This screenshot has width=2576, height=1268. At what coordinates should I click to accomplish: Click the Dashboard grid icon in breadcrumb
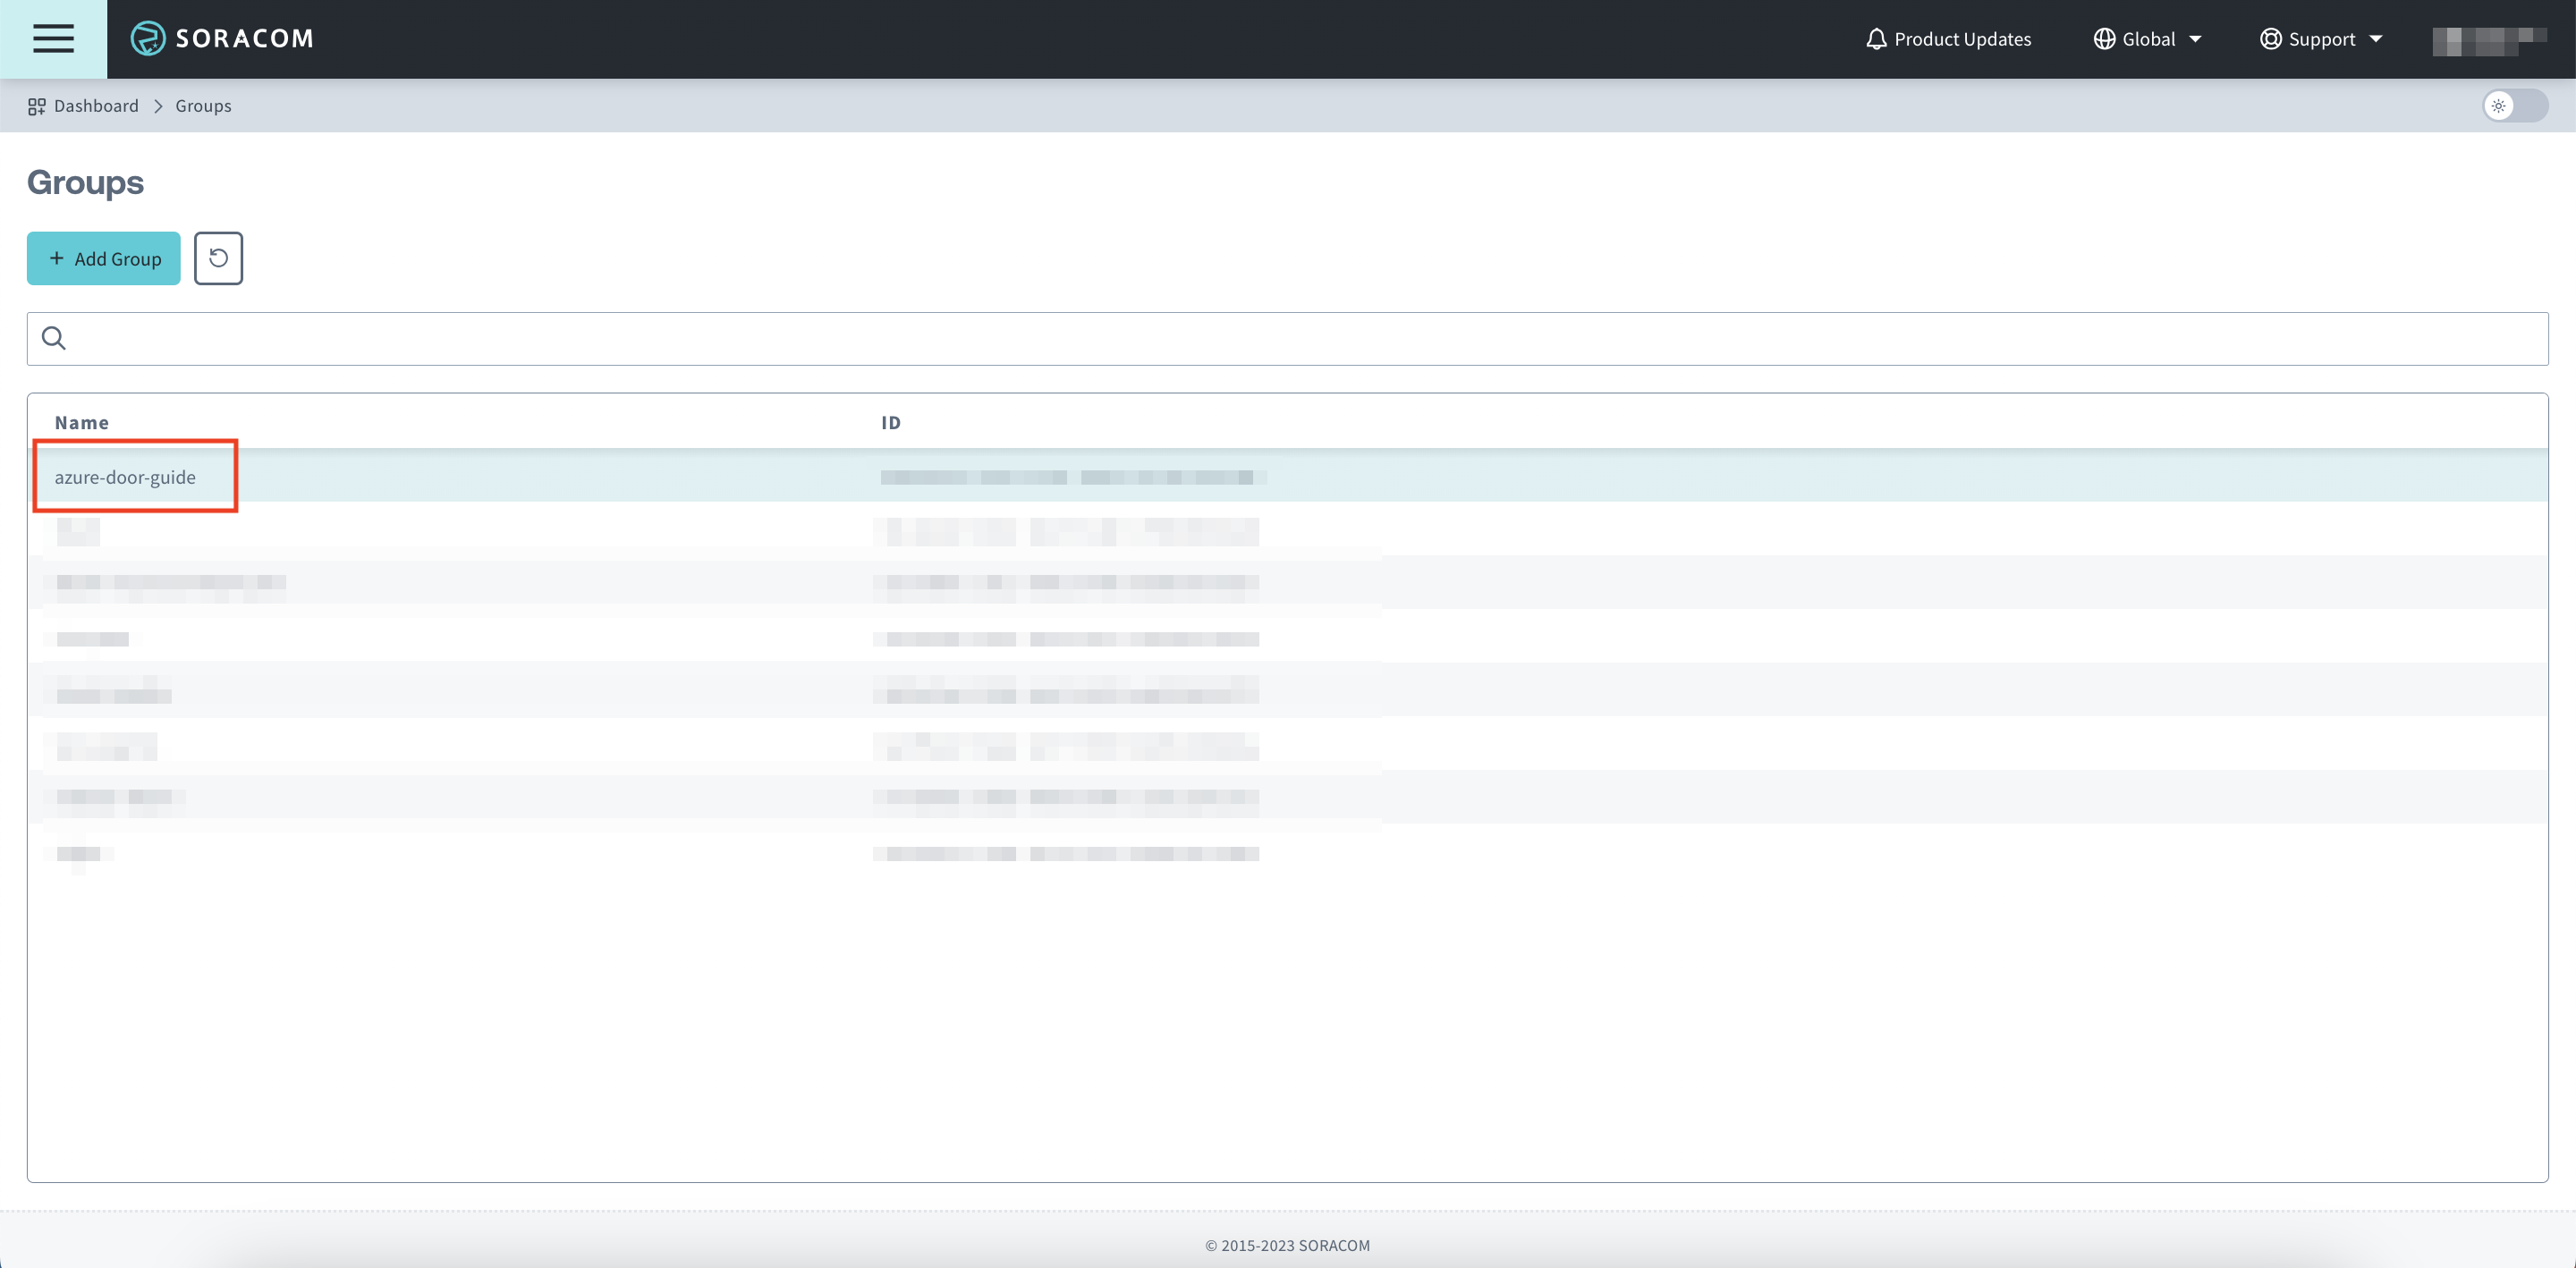click(x=37, y=106)
